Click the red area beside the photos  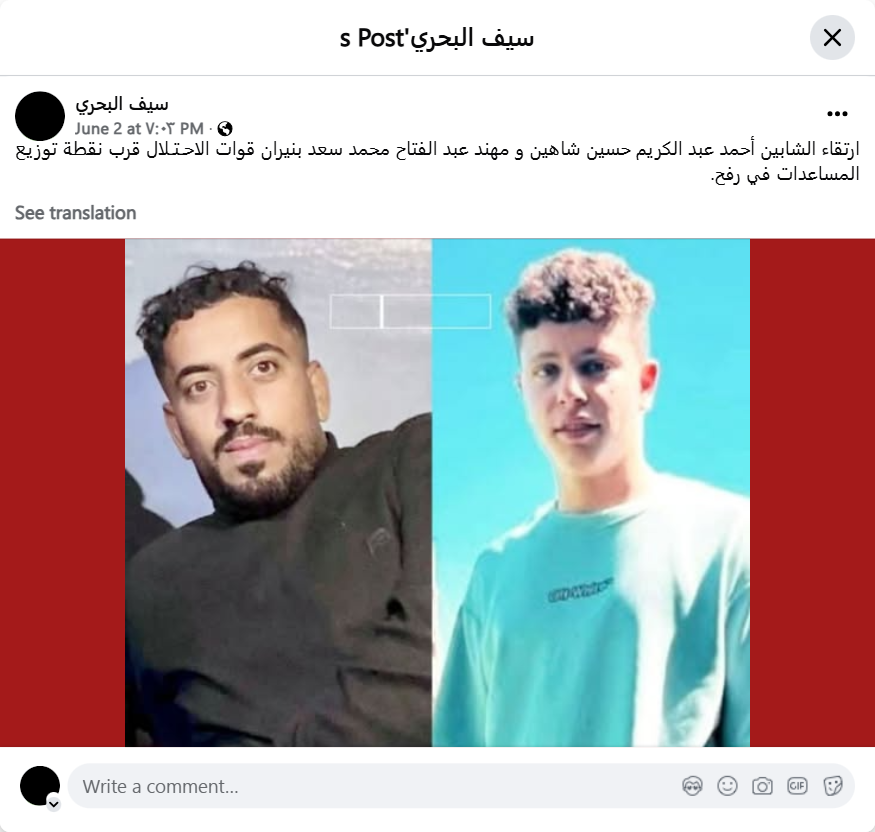tap(62, 493)
